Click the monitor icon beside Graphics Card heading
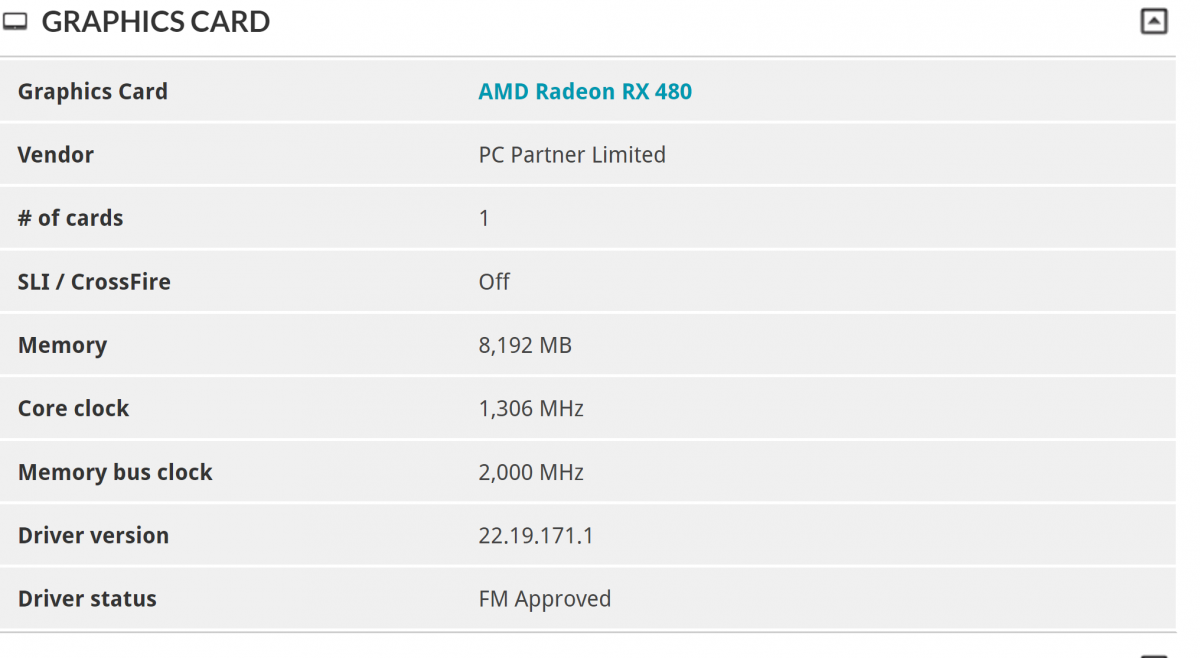 [15, 22]
